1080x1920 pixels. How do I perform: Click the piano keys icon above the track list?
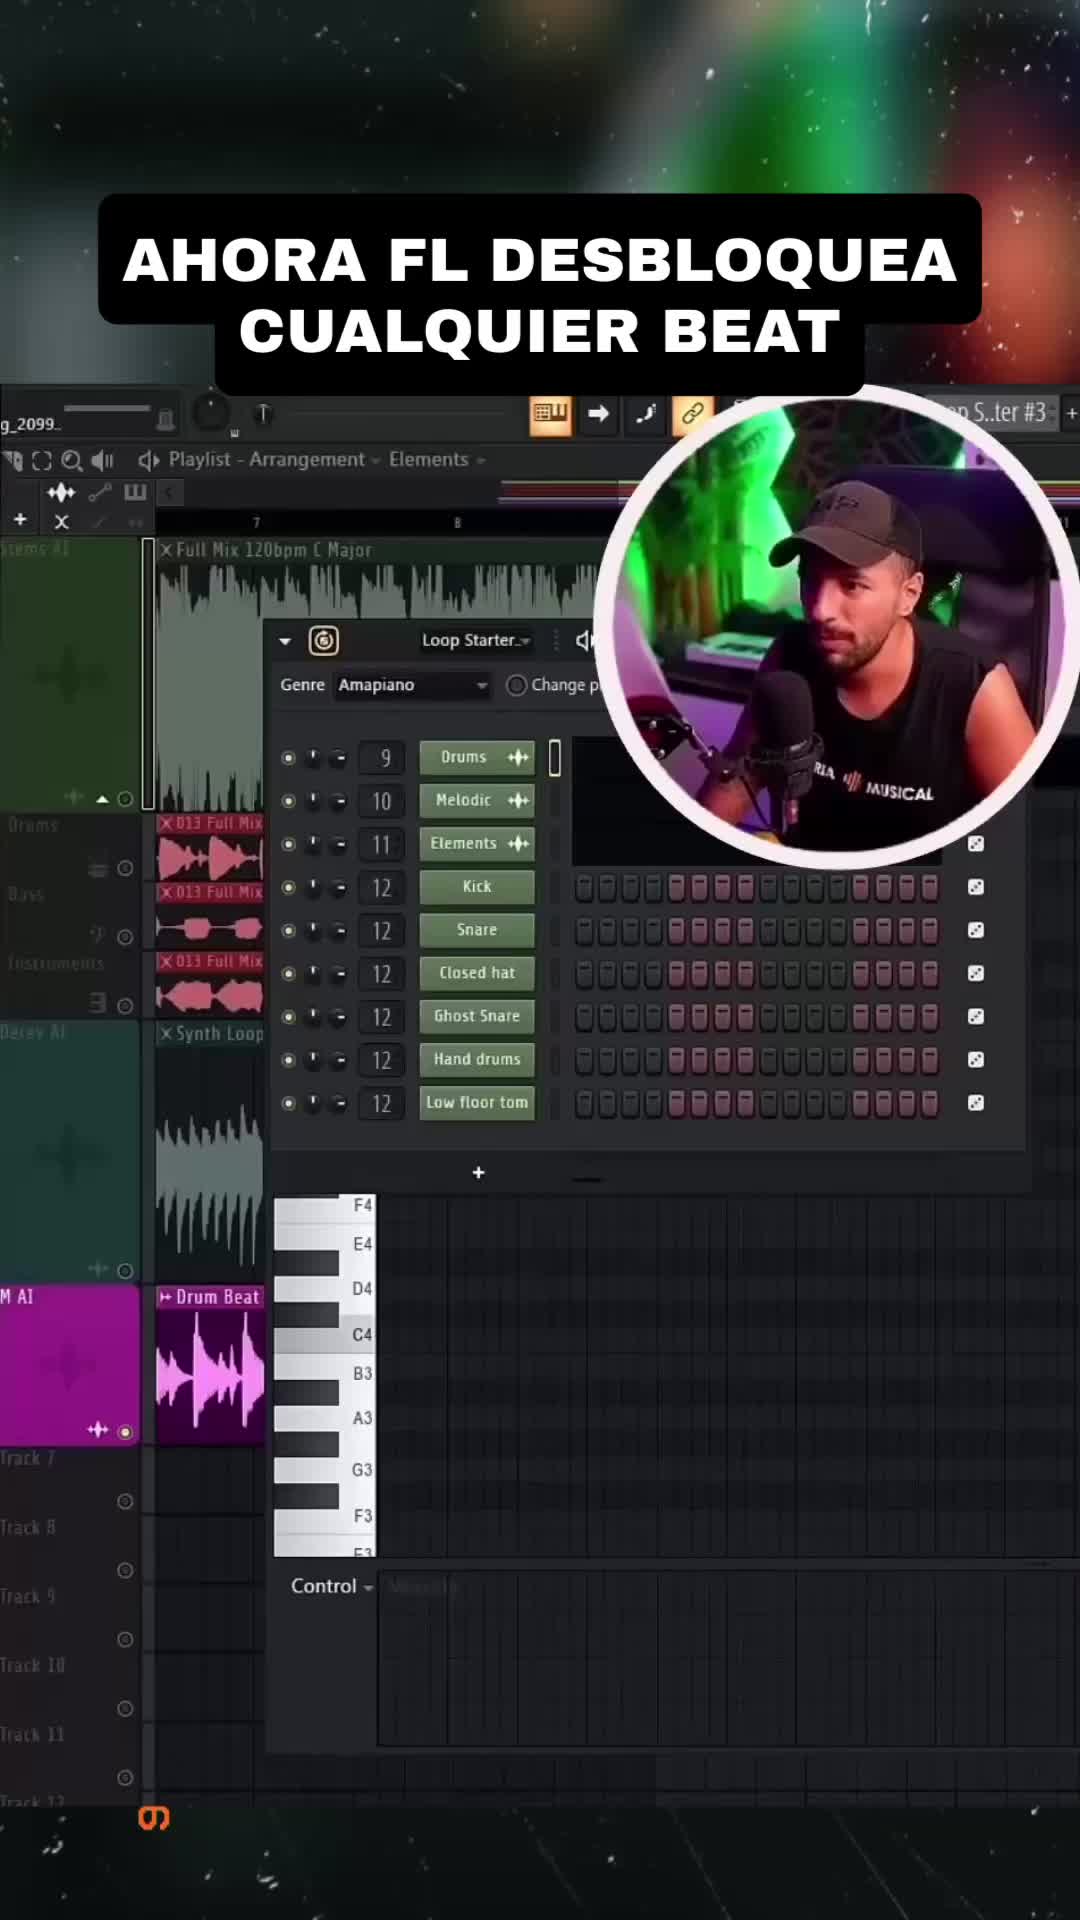point(135,492)
